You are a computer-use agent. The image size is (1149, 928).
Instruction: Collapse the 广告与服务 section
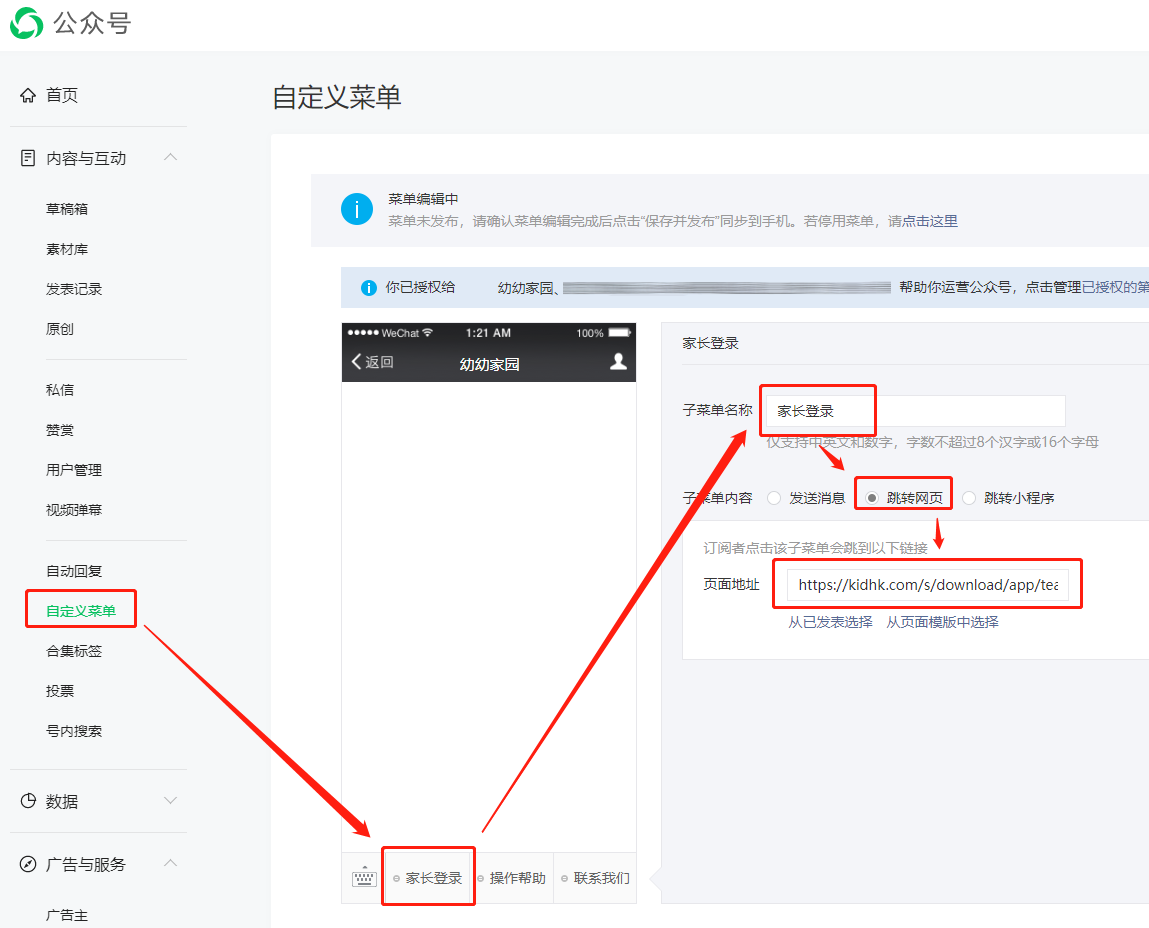tap(171, 863)
